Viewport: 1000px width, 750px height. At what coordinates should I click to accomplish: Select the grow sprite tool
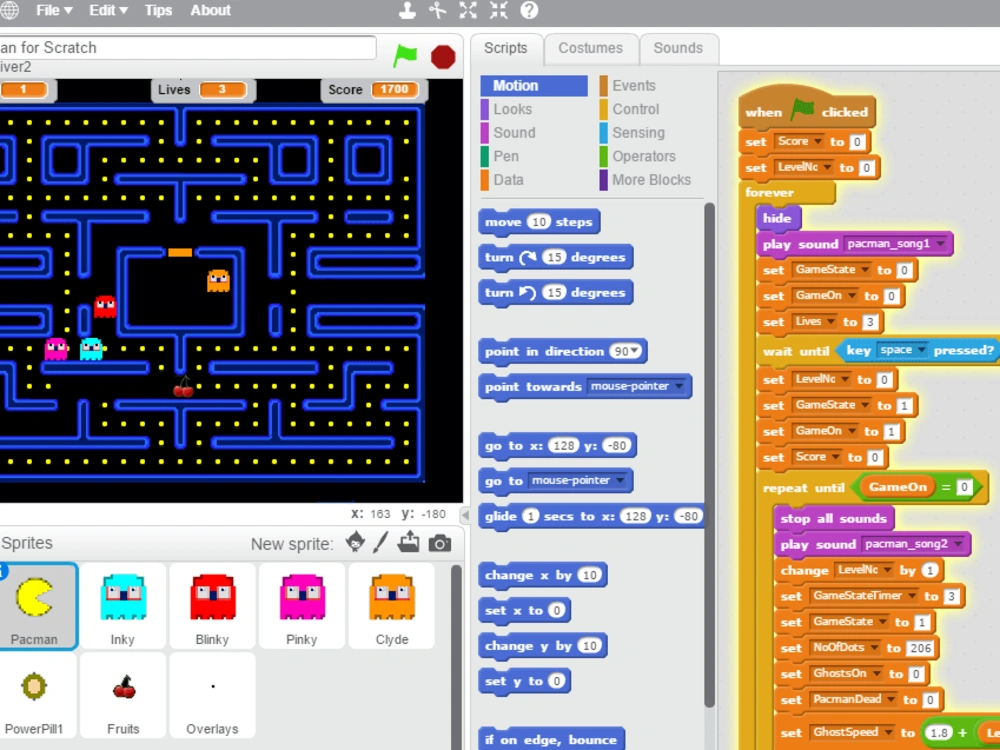[467, 10]
